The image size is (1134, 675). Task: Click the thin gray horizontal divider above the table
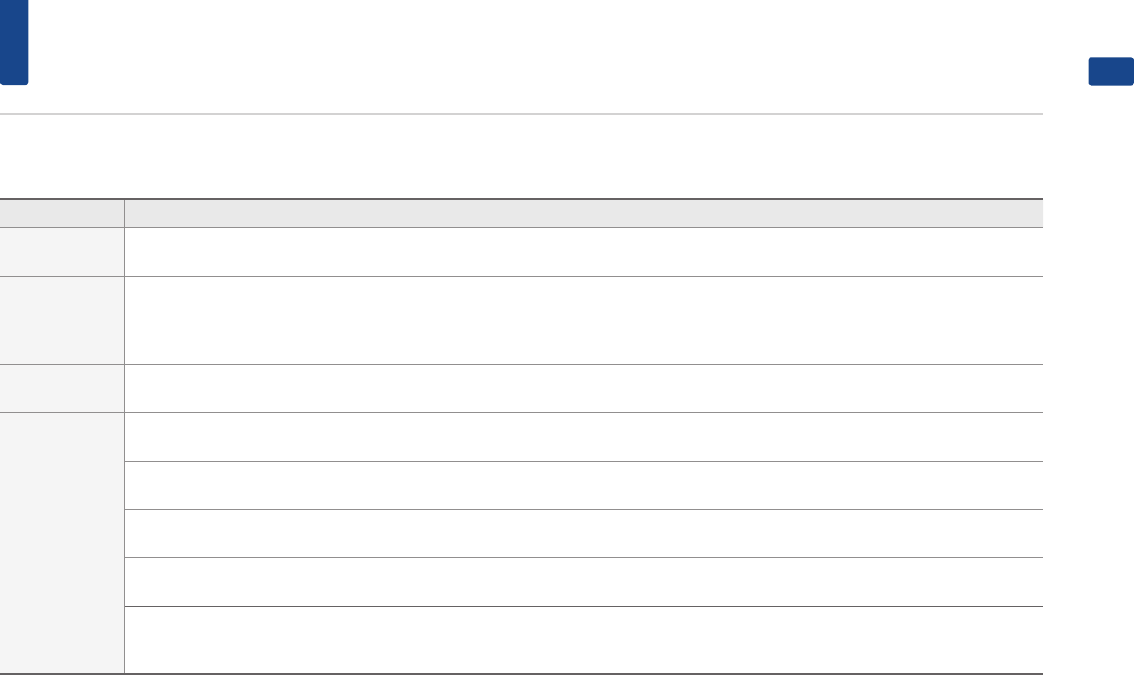(x=521, y=114)
